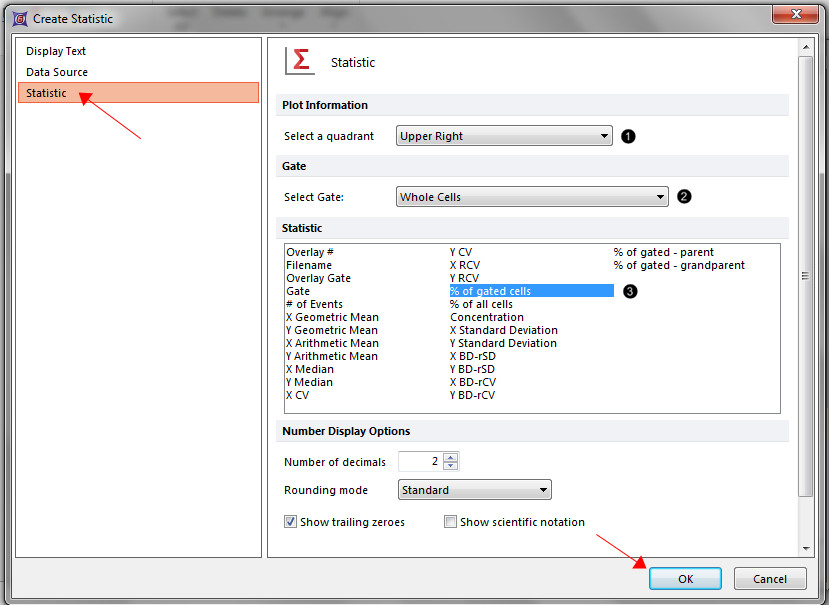Confirm with the OK button
This screenshot has height=605, width=829.
point(685,579)
